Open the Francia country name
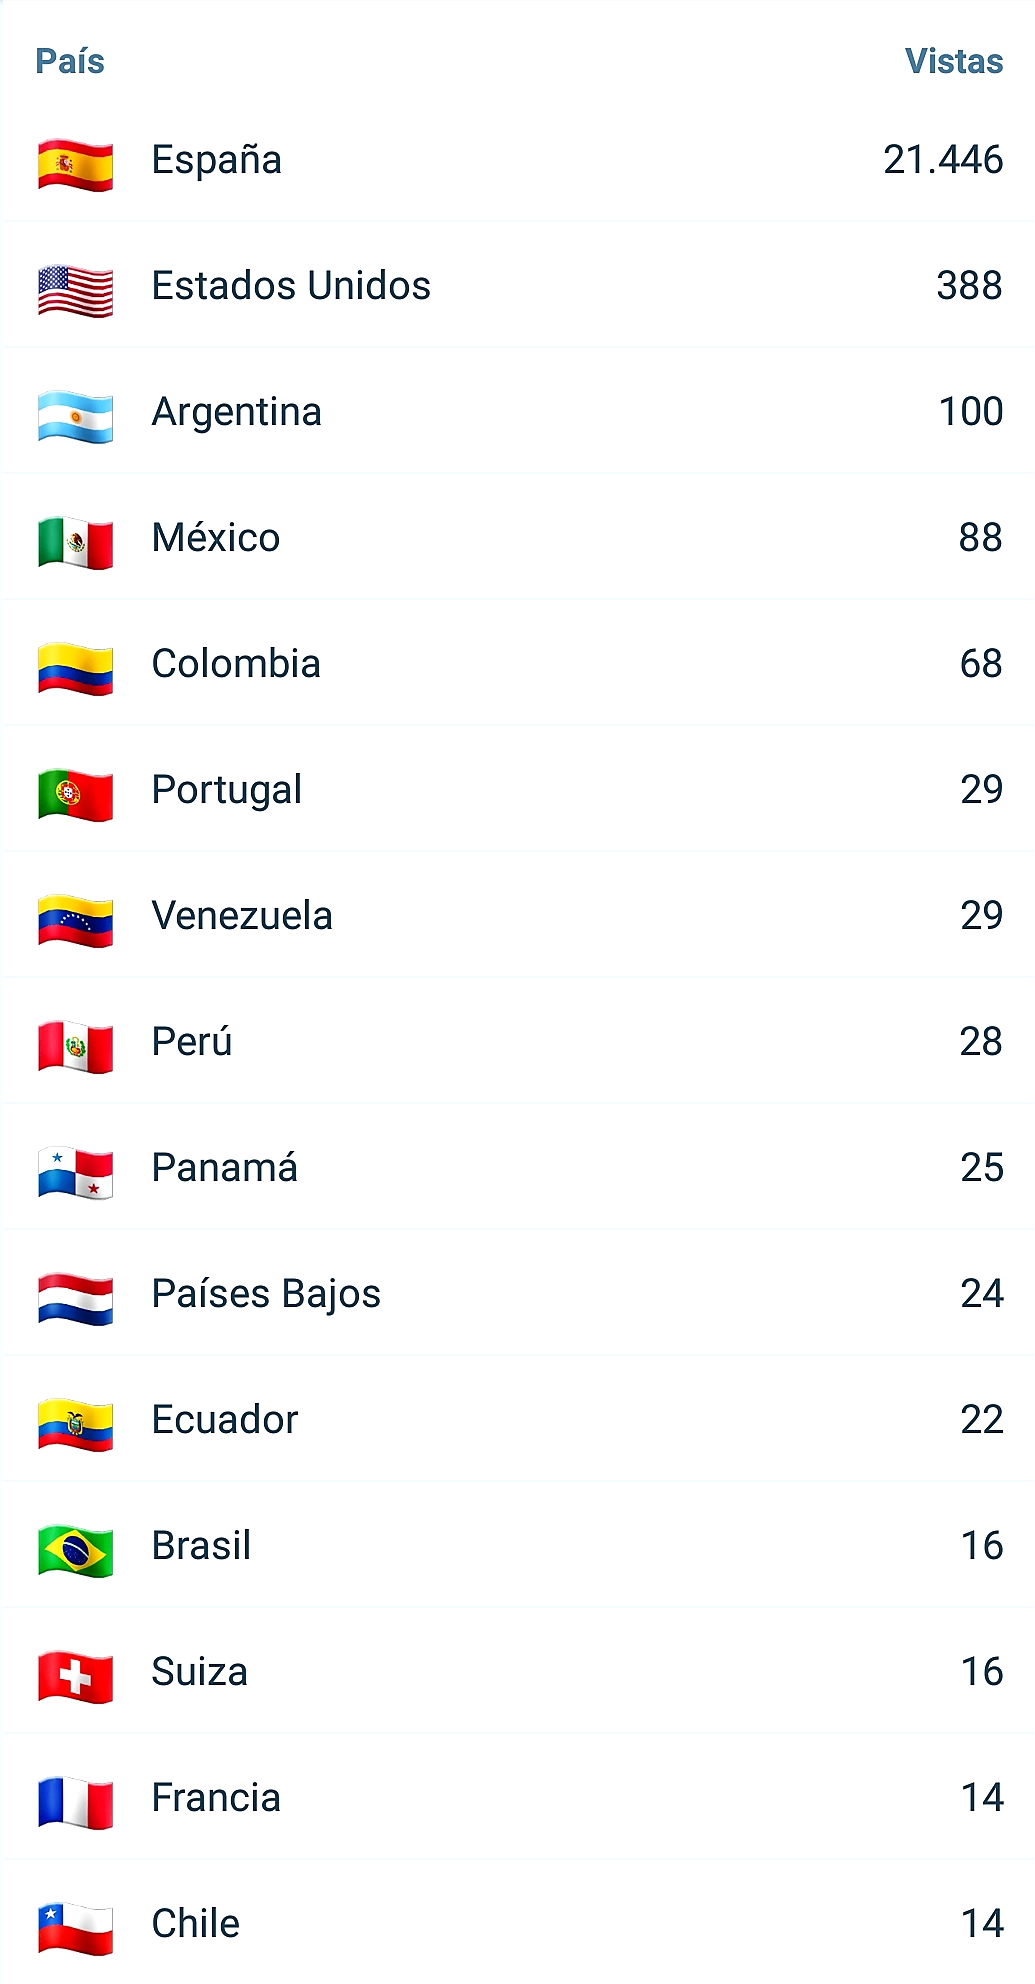The width and height of the screenshot is (1035, 1984). tap(216, 1798)
